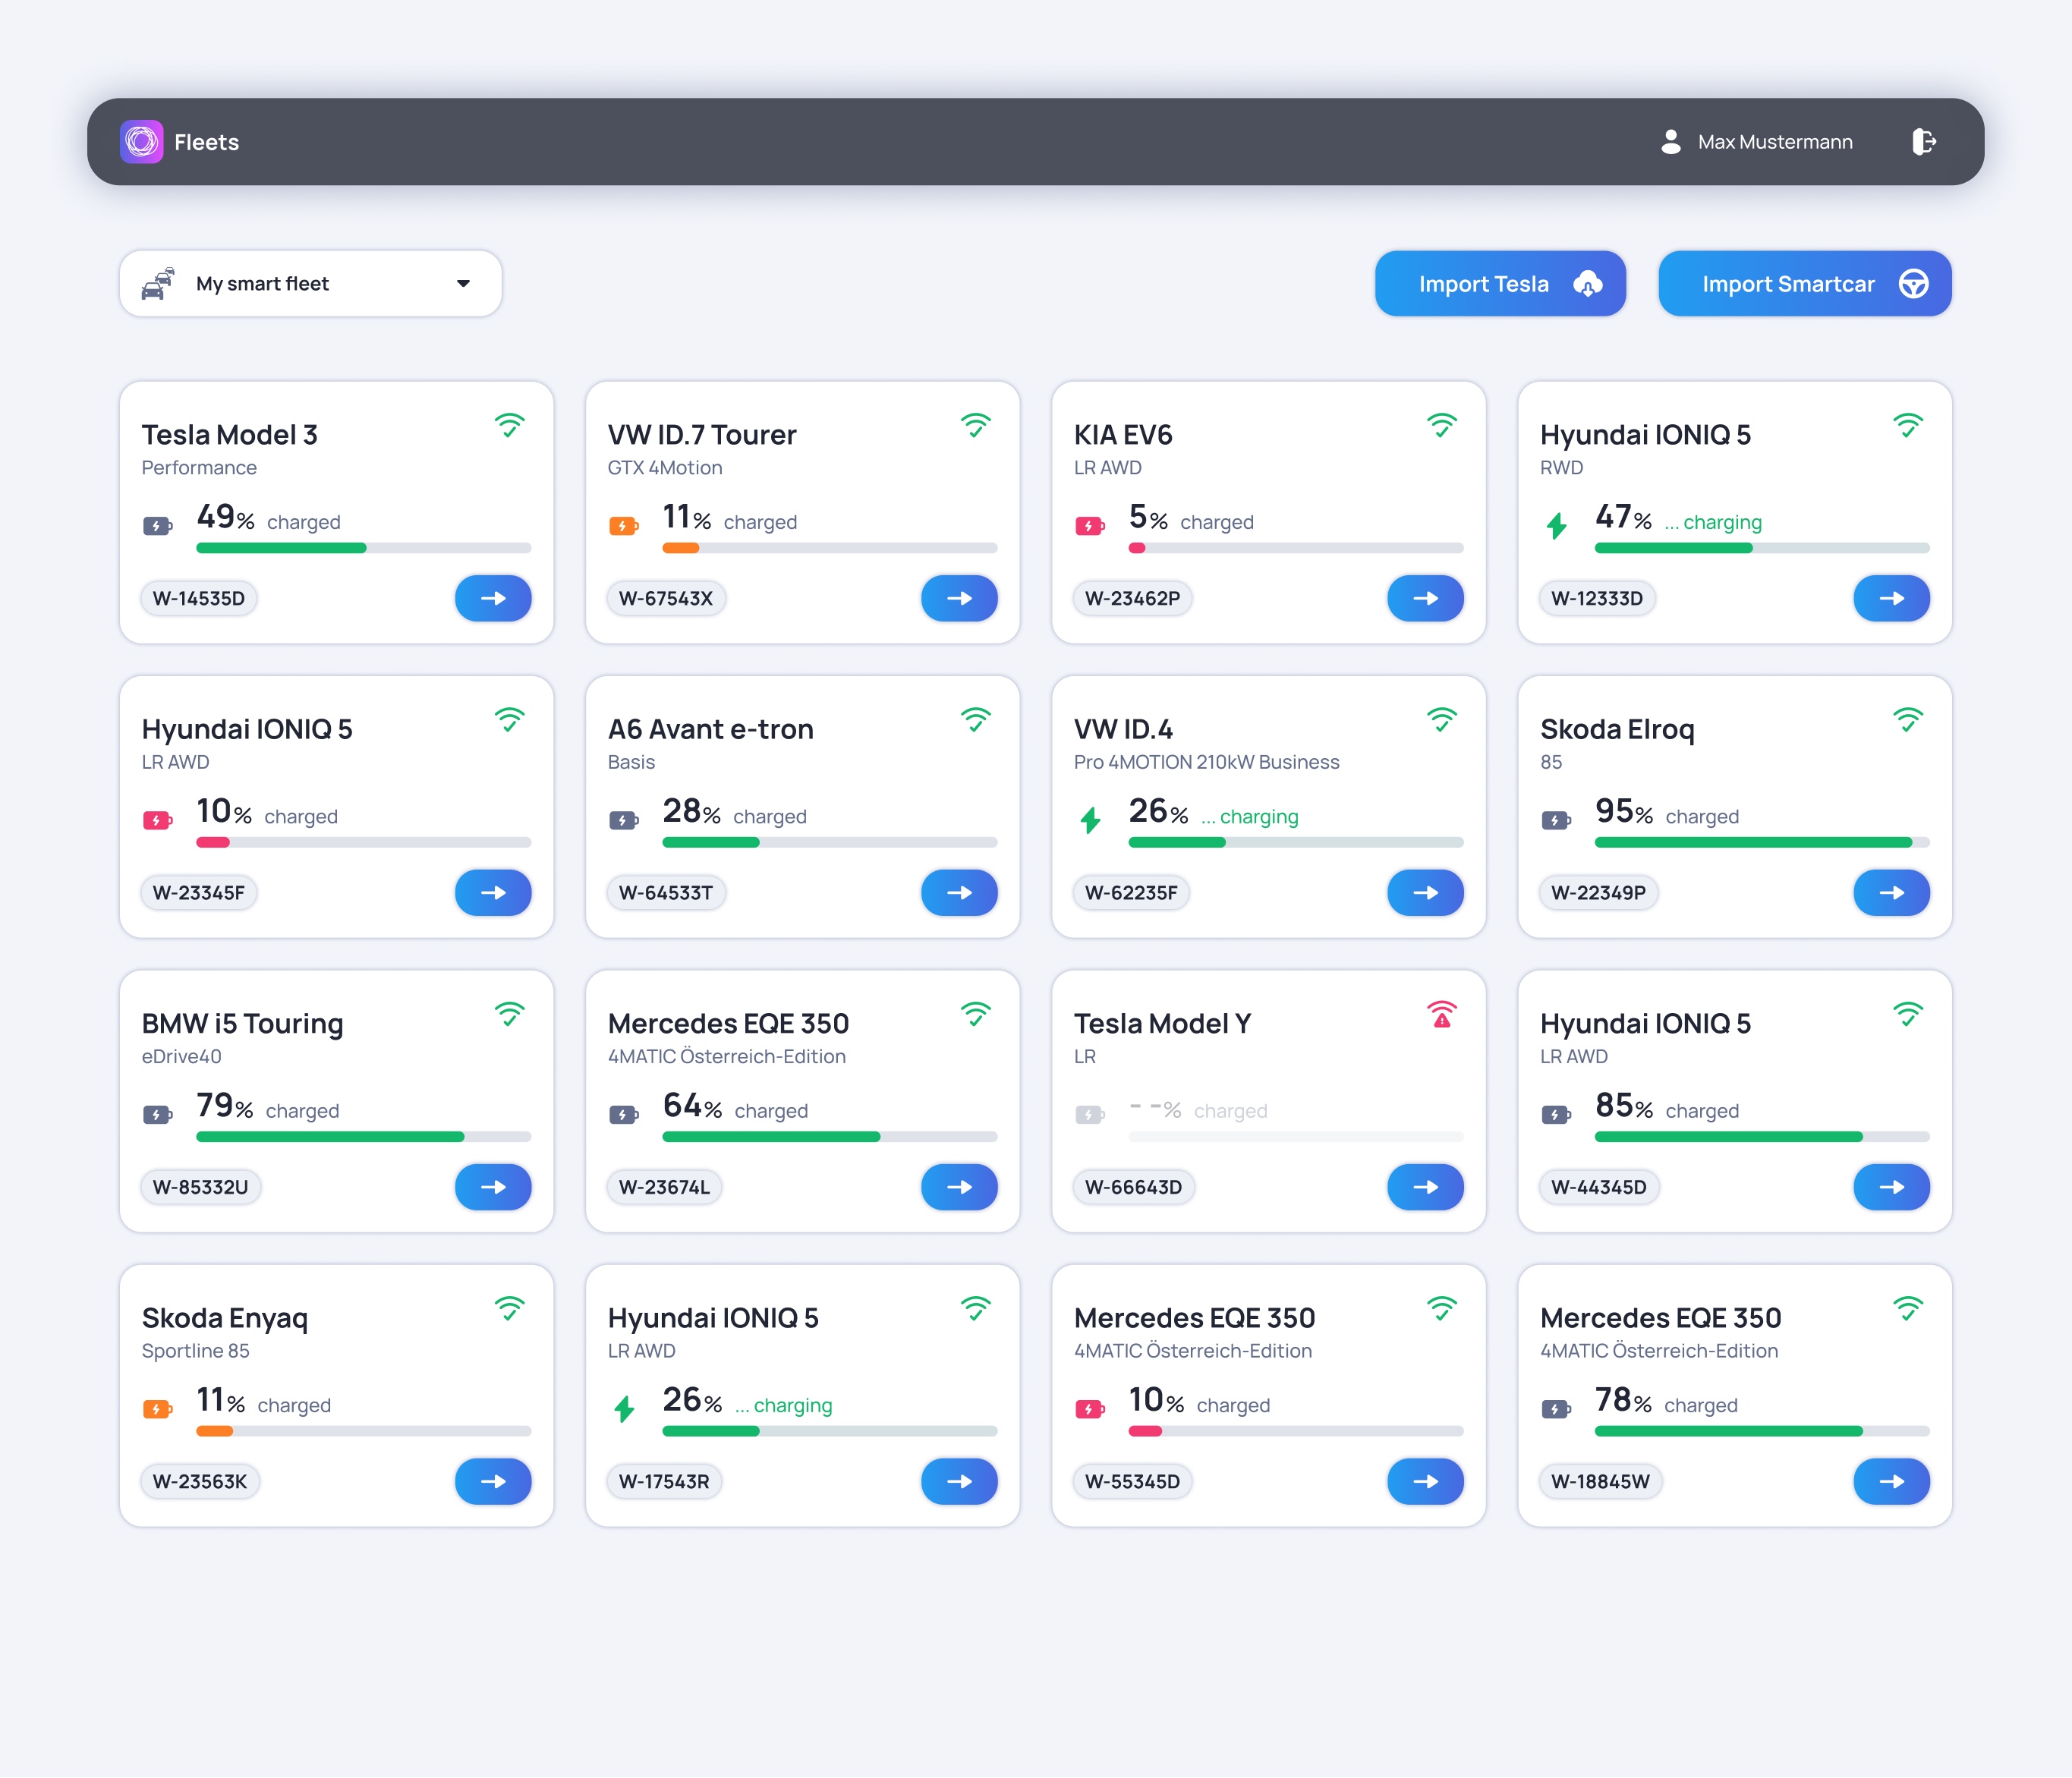Click the Import Tesla button
The height and width of the screenshot is (1778, 2072).
pyautogui.click(x=1499, y=284)
